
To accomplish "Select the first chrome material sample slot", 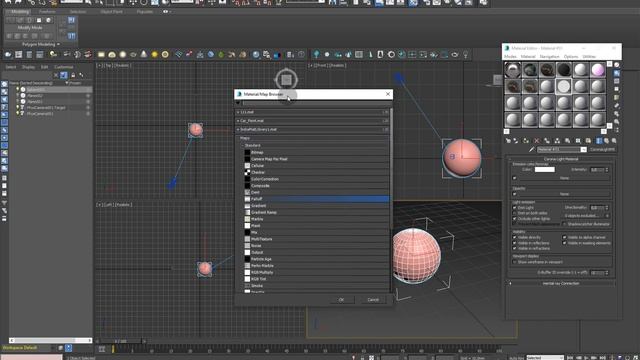I will (x=513, y=70).
